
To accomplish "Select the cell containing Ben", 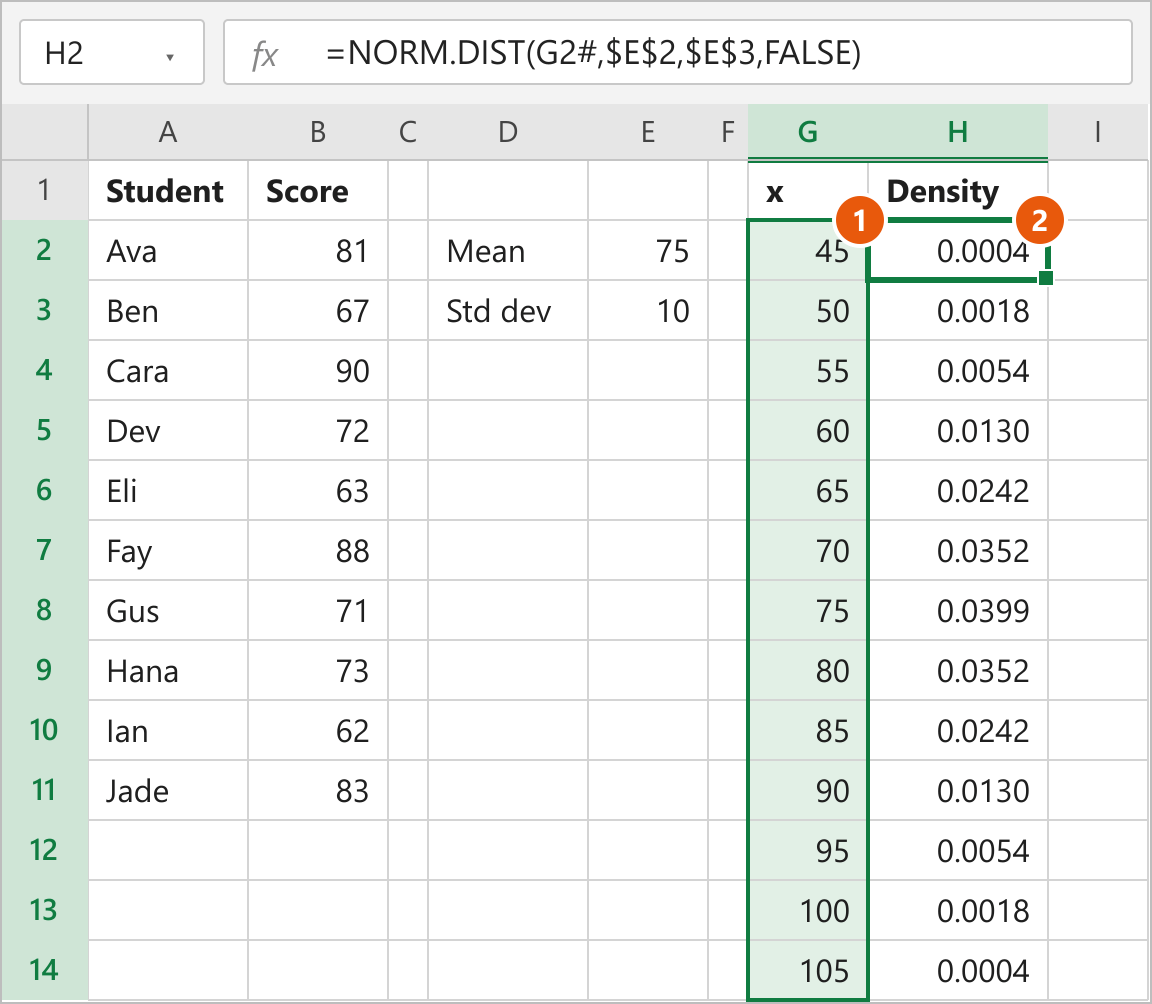I will tap(168, 311).
